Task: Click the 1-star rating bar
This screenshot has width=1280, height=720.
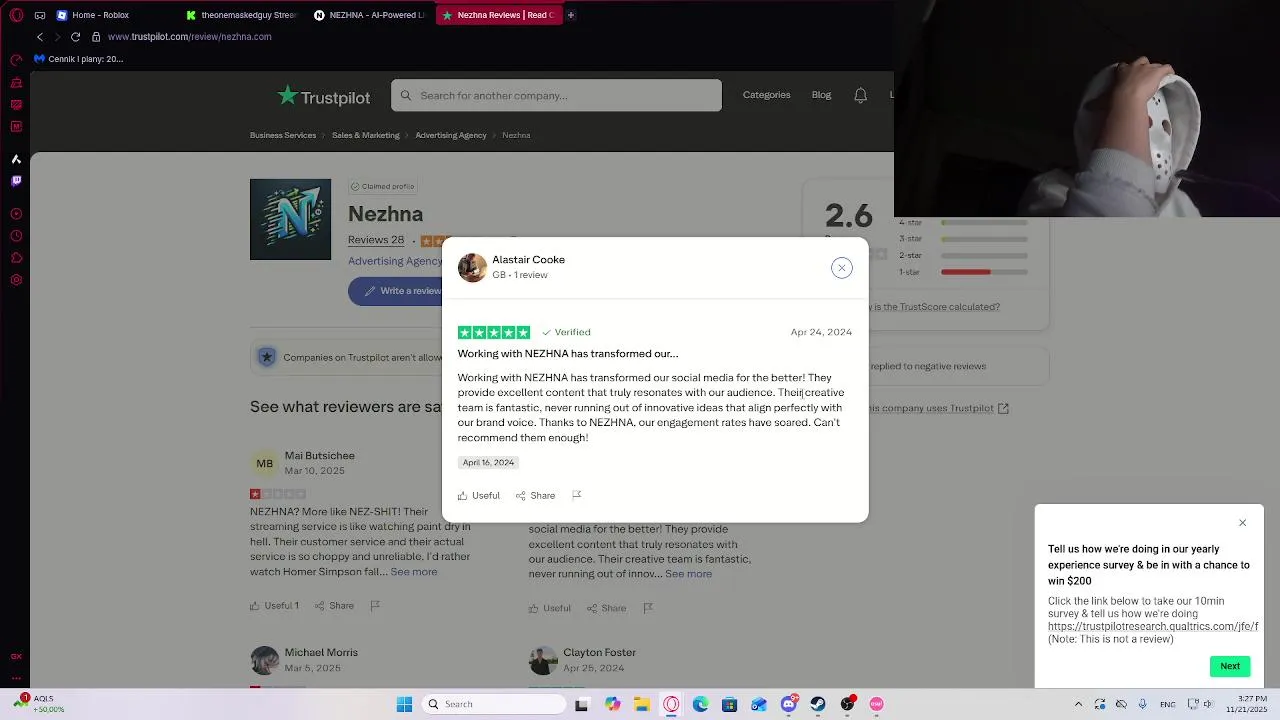Action: tap(984, 272)
